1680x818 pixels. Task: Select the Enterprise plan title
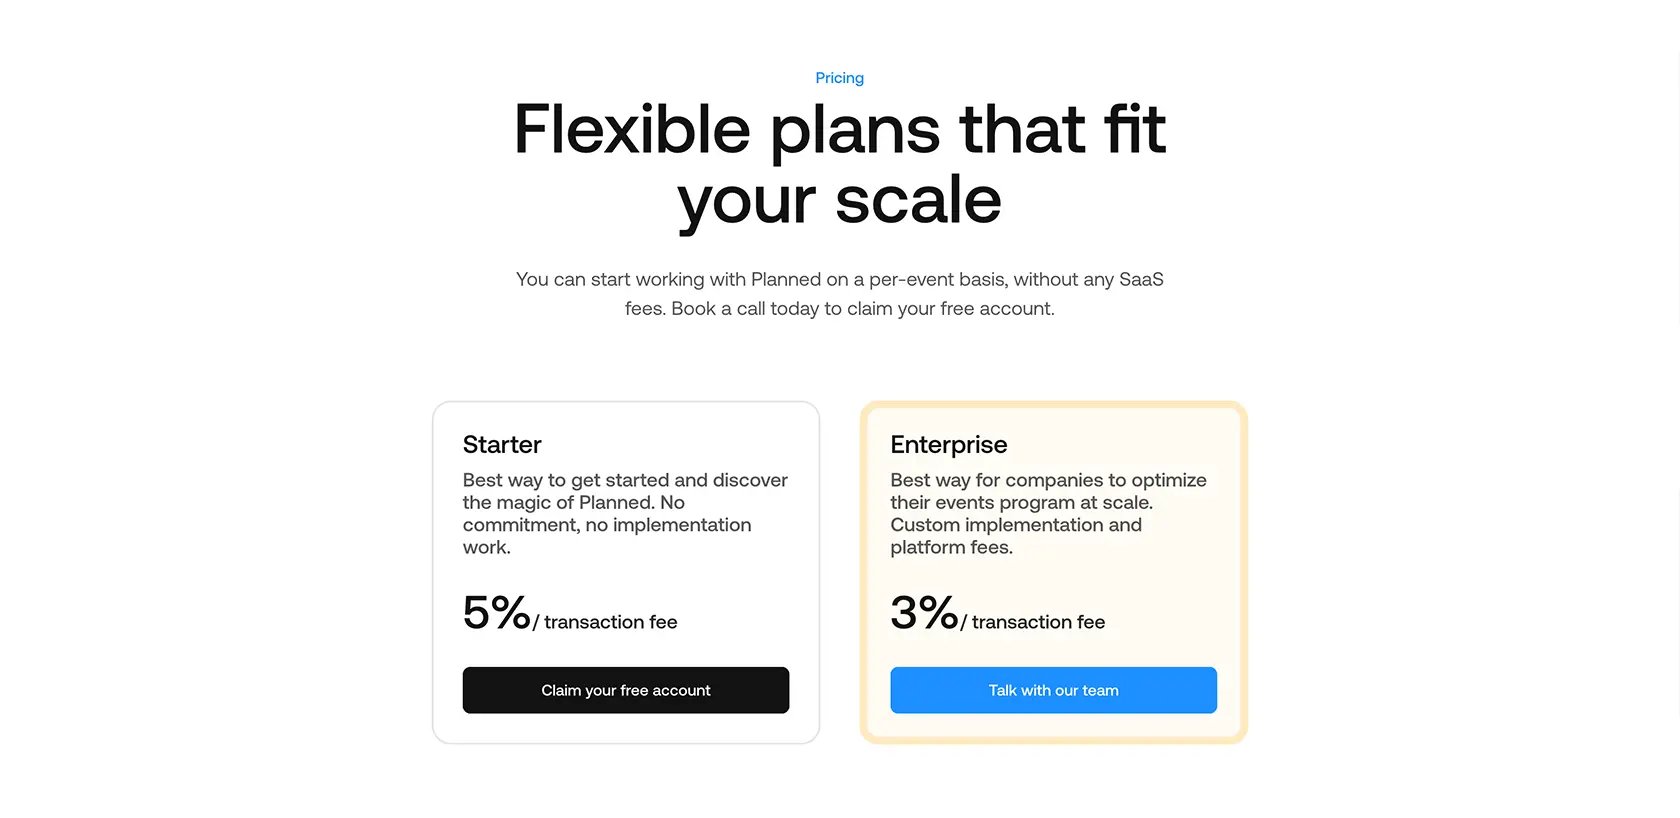coord(949,444)
